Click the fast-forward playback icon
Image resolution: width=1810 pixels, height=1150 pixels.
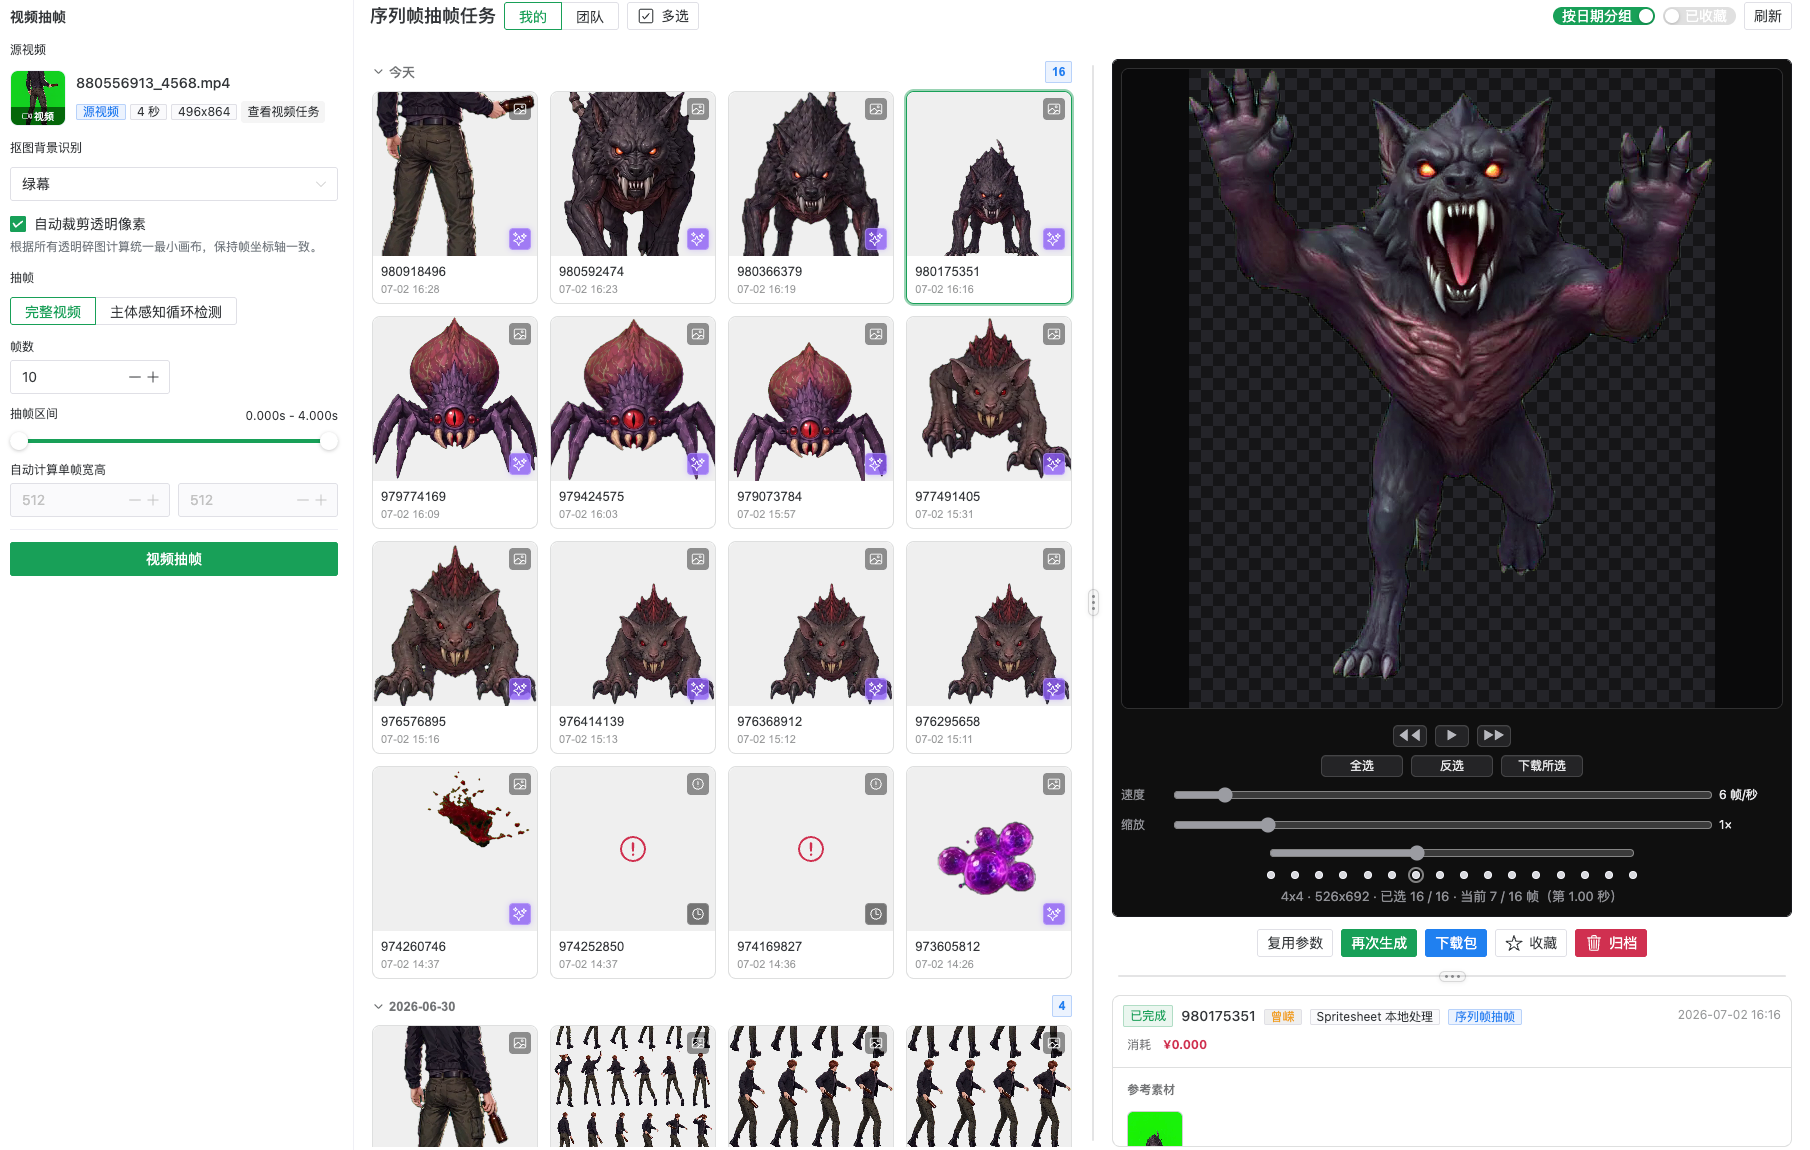(1493, 735)
